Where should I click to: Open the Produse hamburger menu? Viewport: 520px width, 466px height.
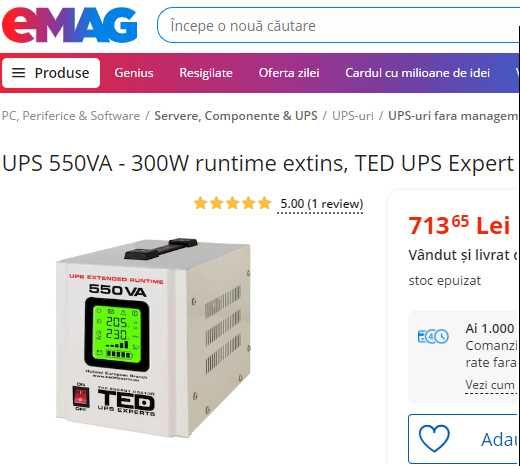pyautogui.click(x=51, y=73)
